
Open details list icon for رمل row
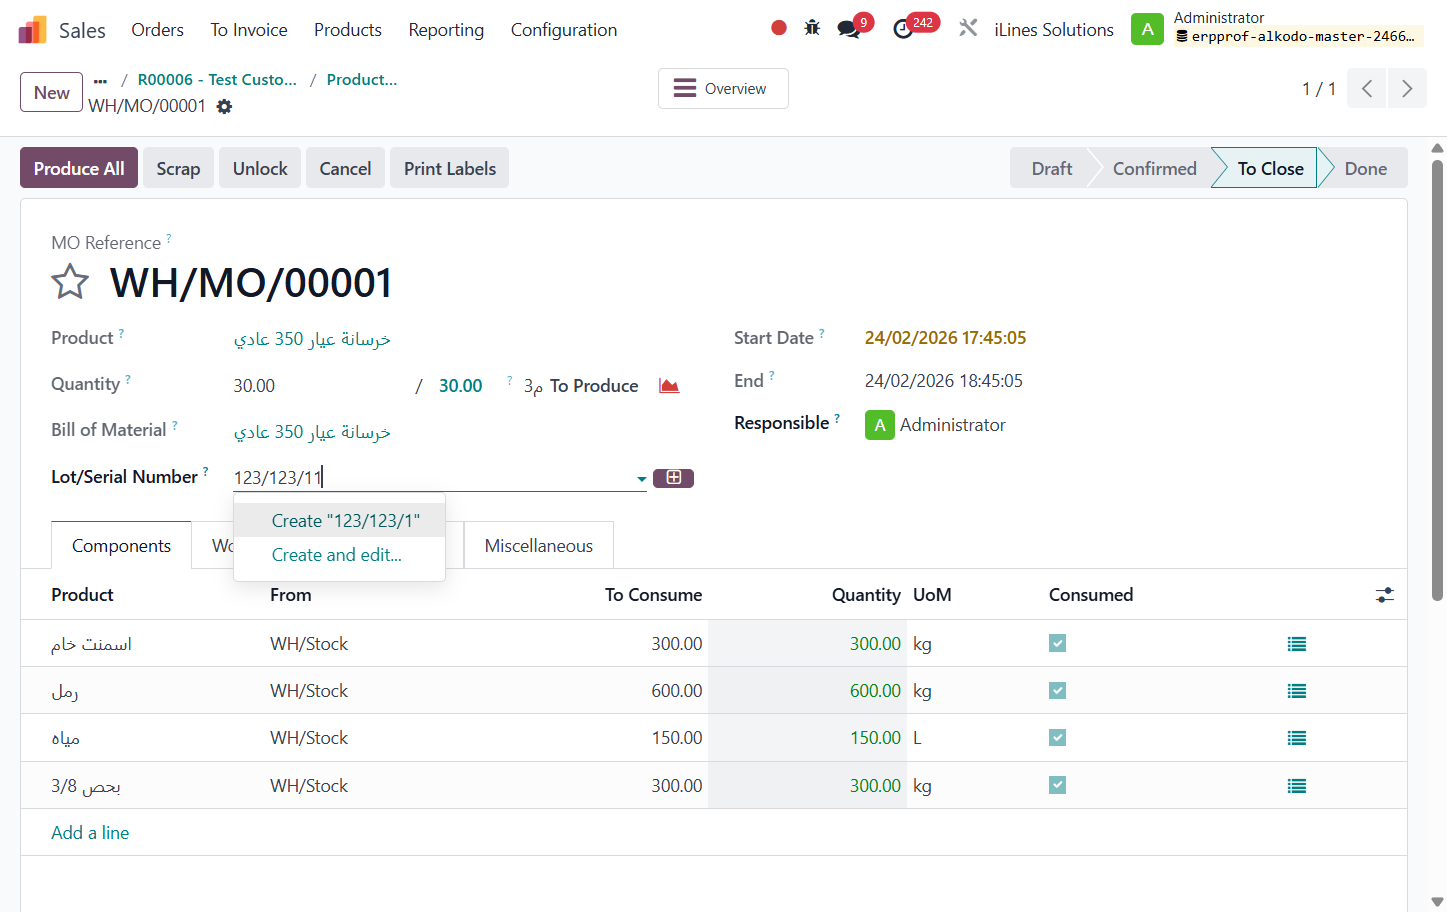tap(1297, 691)
